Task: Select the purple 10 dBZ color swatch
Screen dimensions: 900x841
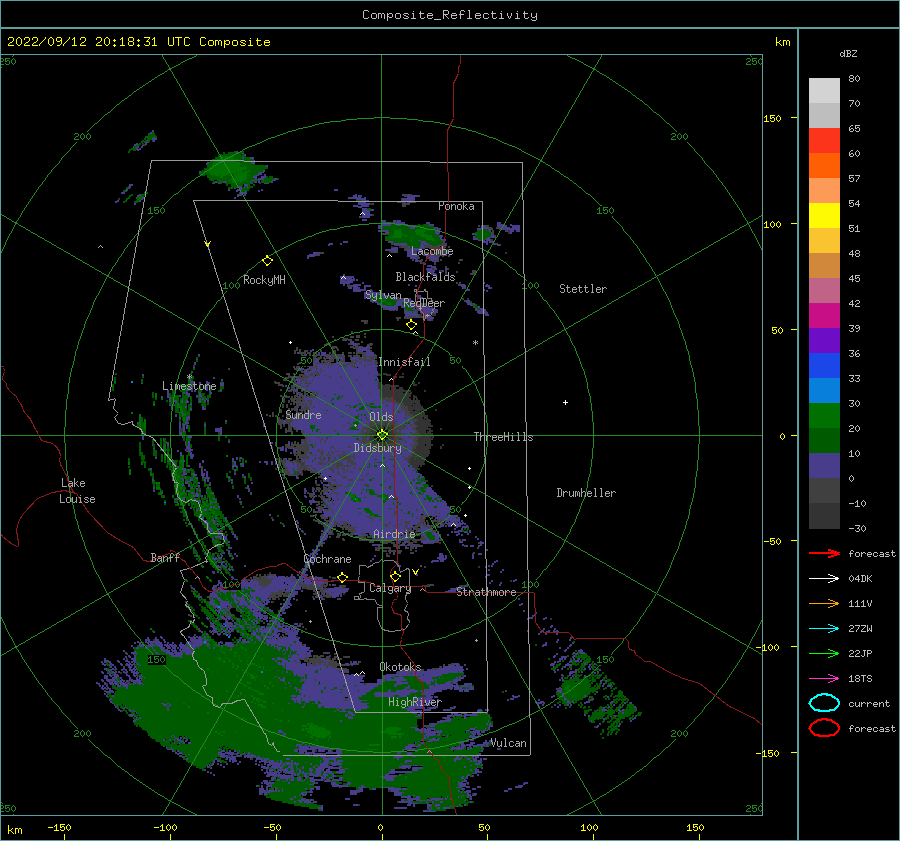Action: click(x=824, y=466)
